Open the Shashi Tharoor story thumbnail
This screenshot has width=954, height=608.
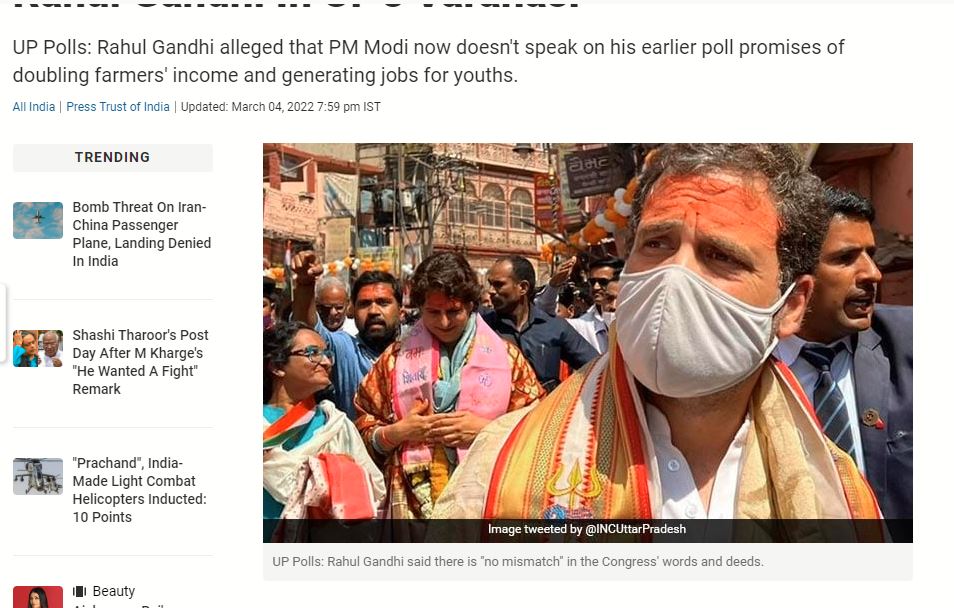click(38, 348)
